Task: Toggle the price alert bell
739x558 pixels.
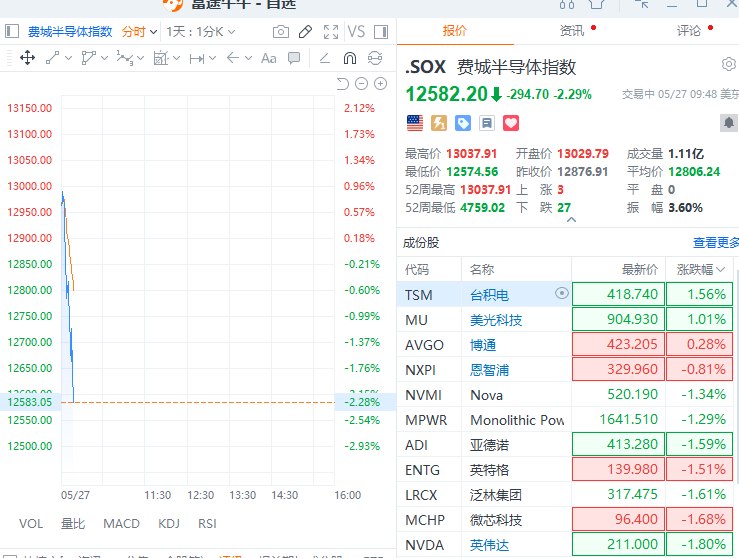Action: 729,123
